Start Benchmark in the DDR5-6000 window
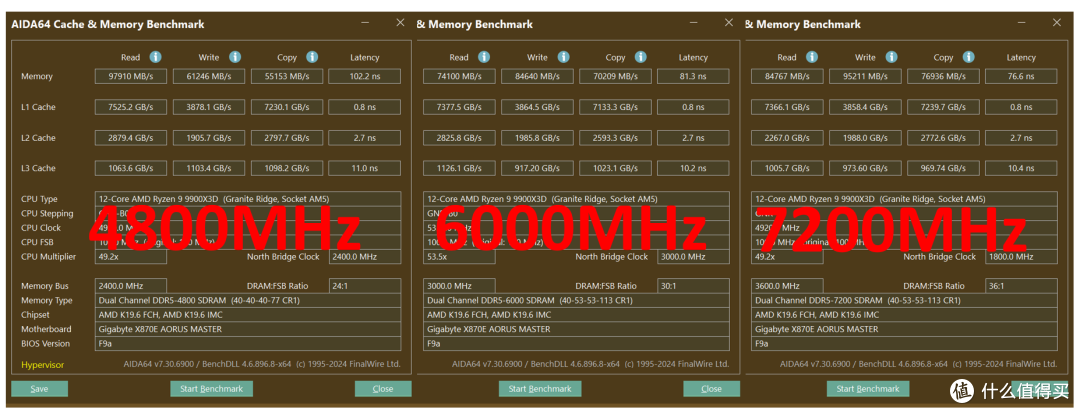This screenshot has height=414, width=1080. [x=540, y=389]
